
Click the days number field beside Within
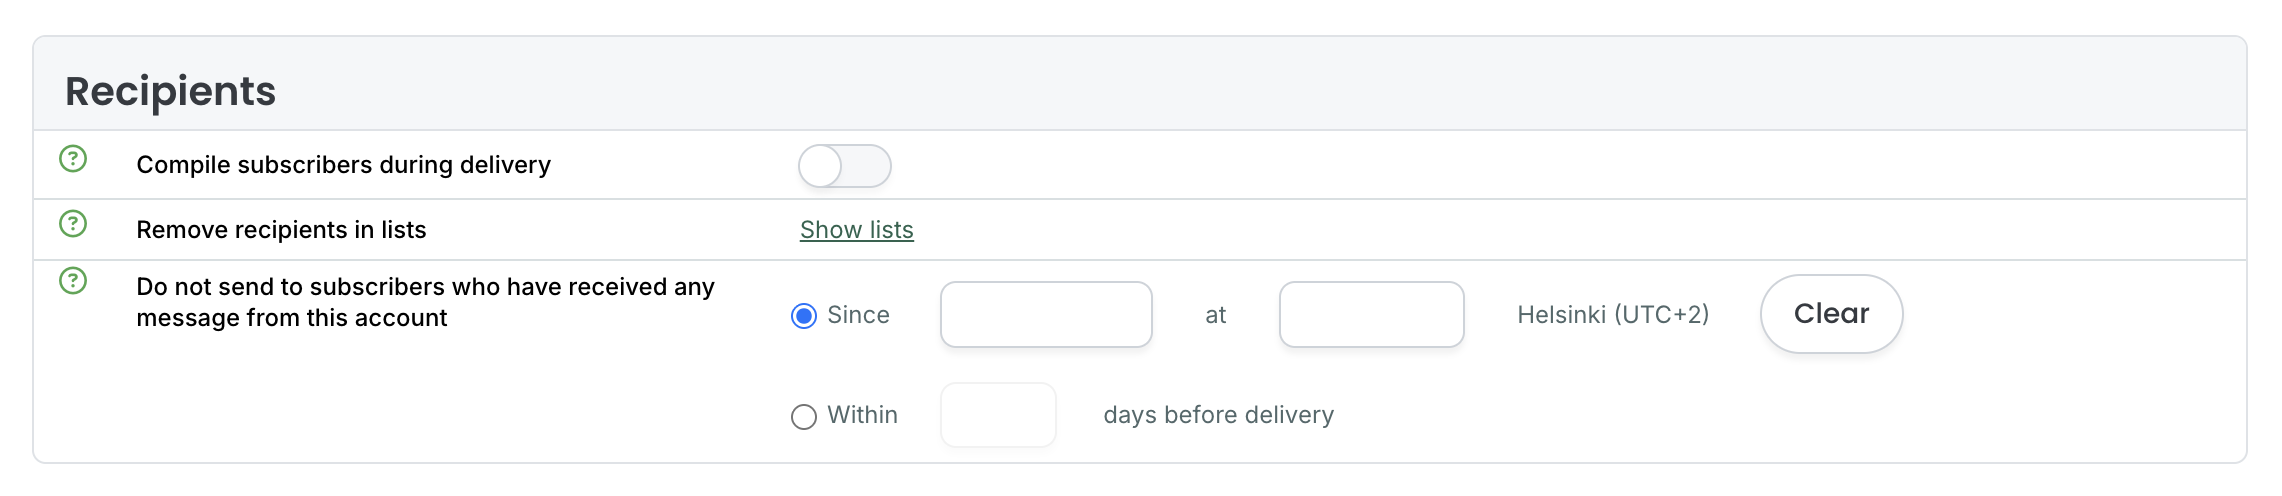click(998, 415)
